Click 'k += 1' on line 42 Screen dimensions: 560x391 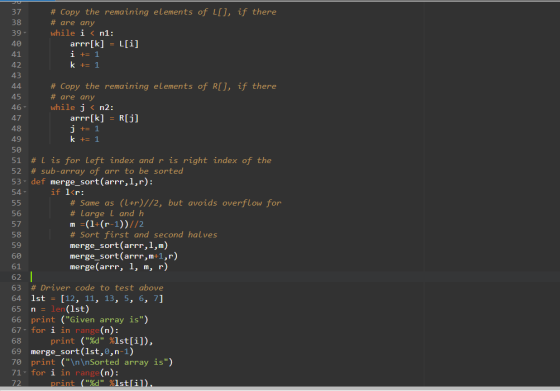(x=85, y=65)
